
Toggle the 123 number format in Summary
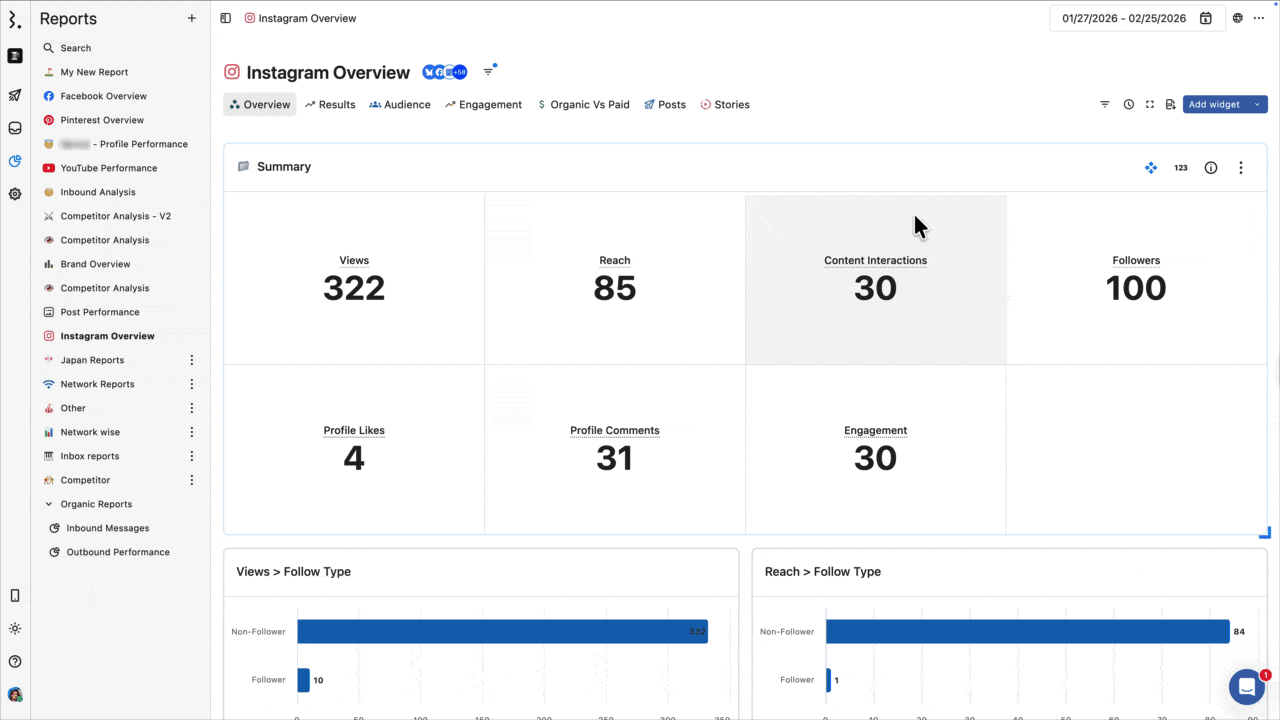tap(1181, 168)
